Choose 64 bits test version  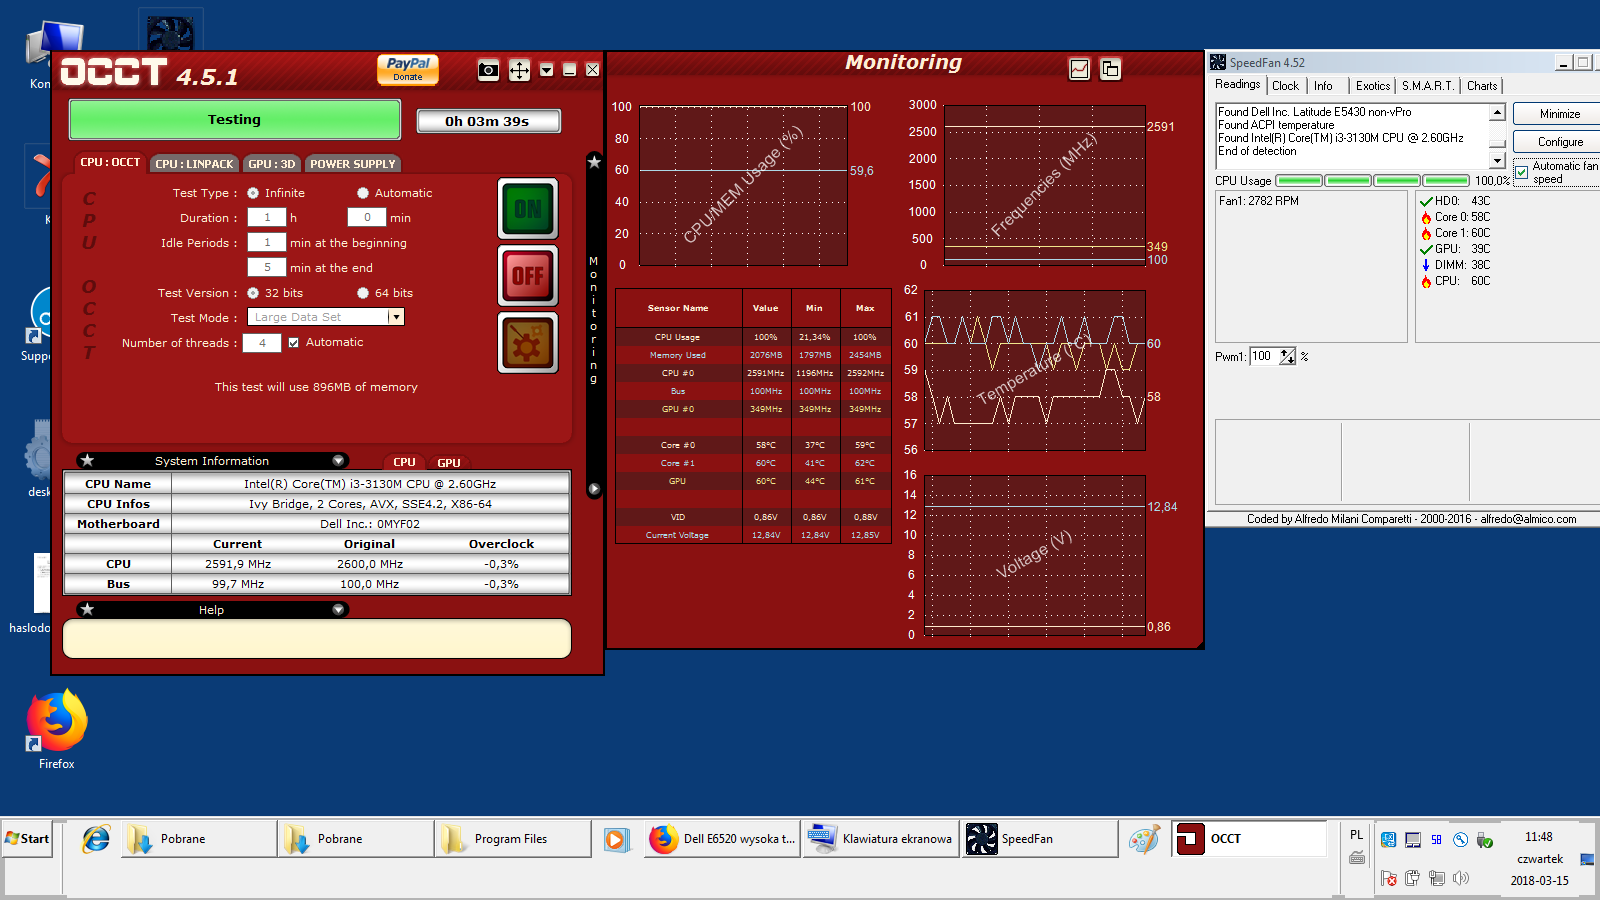363,293
